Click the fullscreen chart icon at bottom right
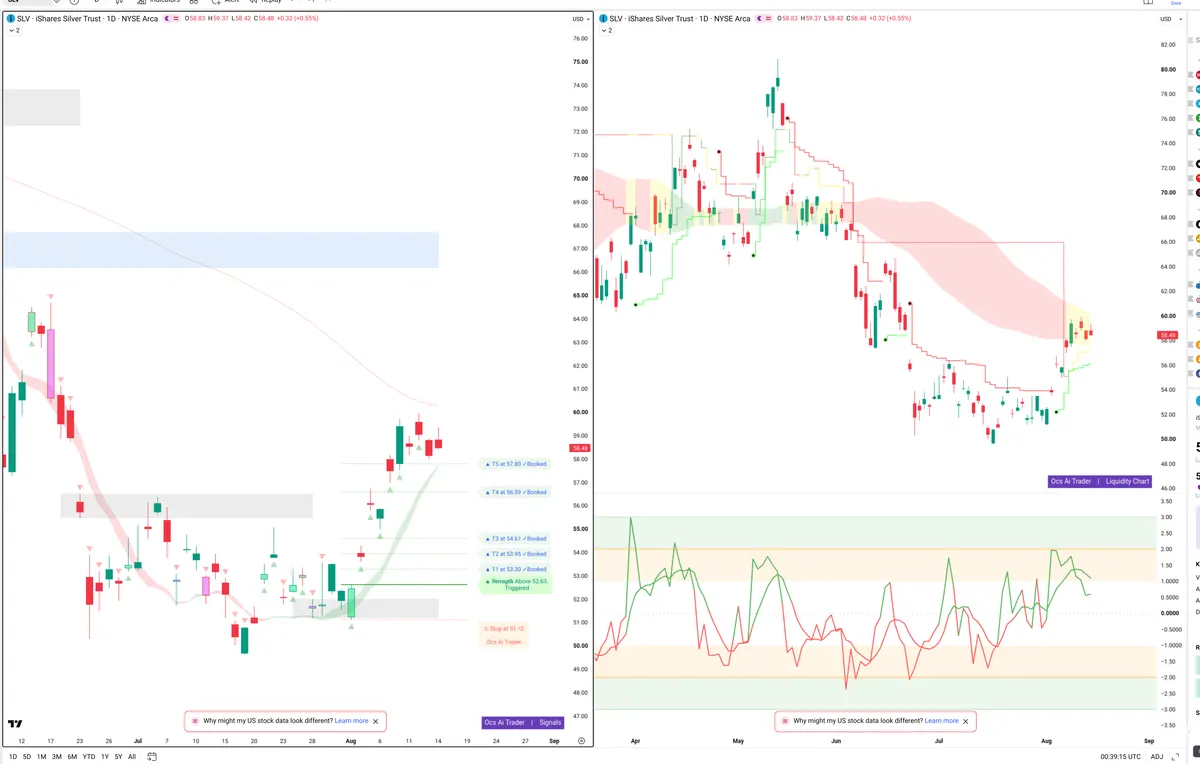Viewport: 1200px width, 764px height. pos(1173,756)
